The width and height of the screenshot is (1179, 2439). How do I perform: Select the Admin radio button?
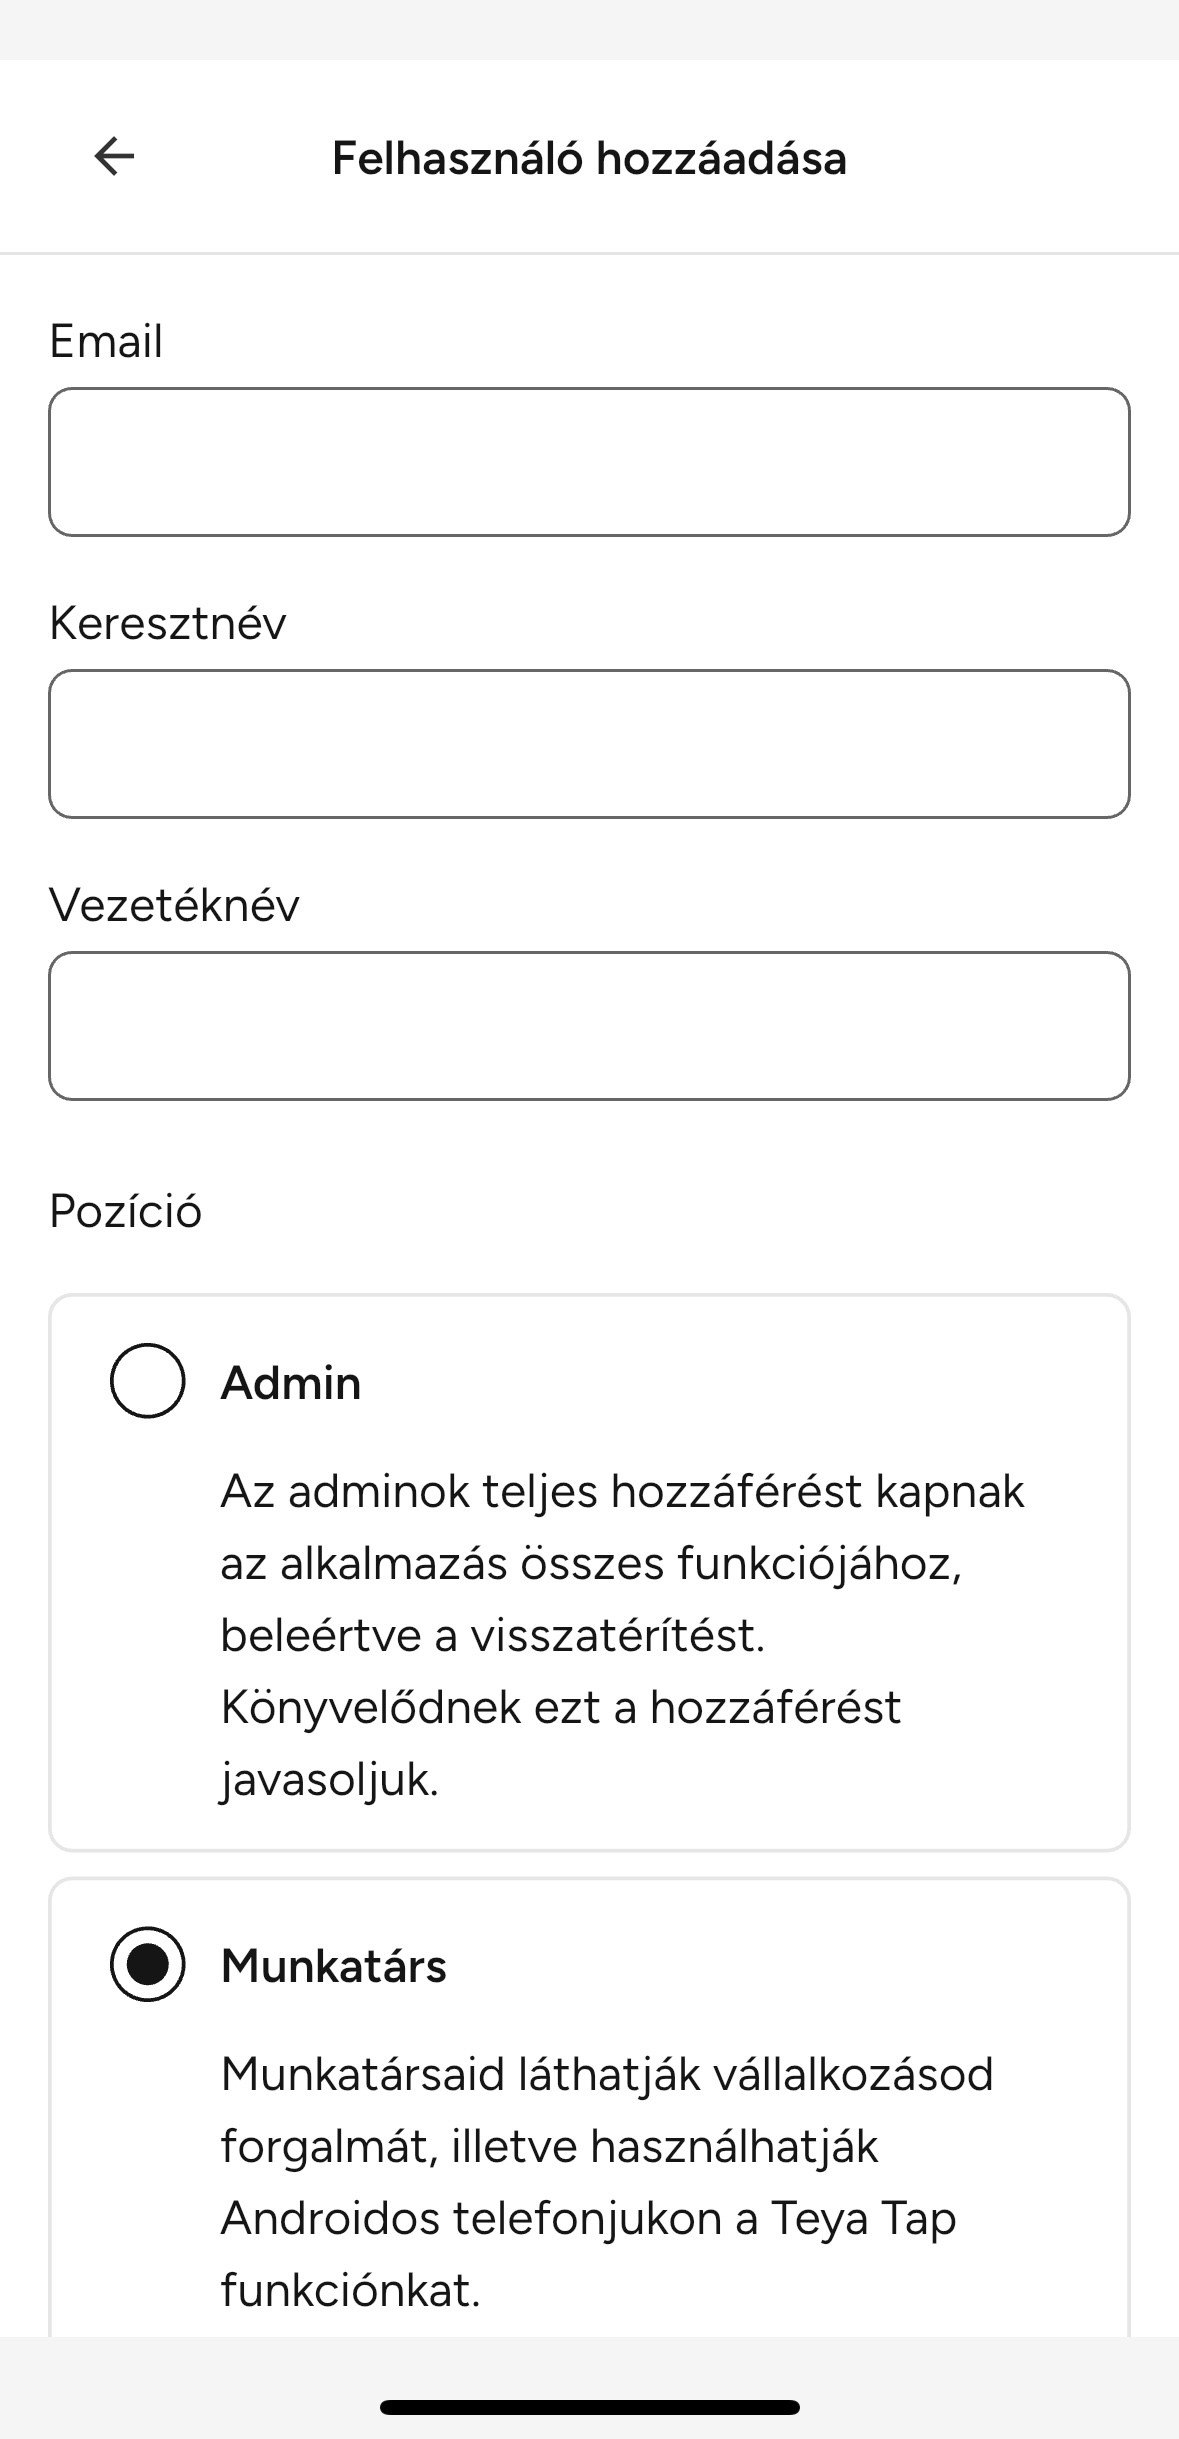coord(148,1380)
